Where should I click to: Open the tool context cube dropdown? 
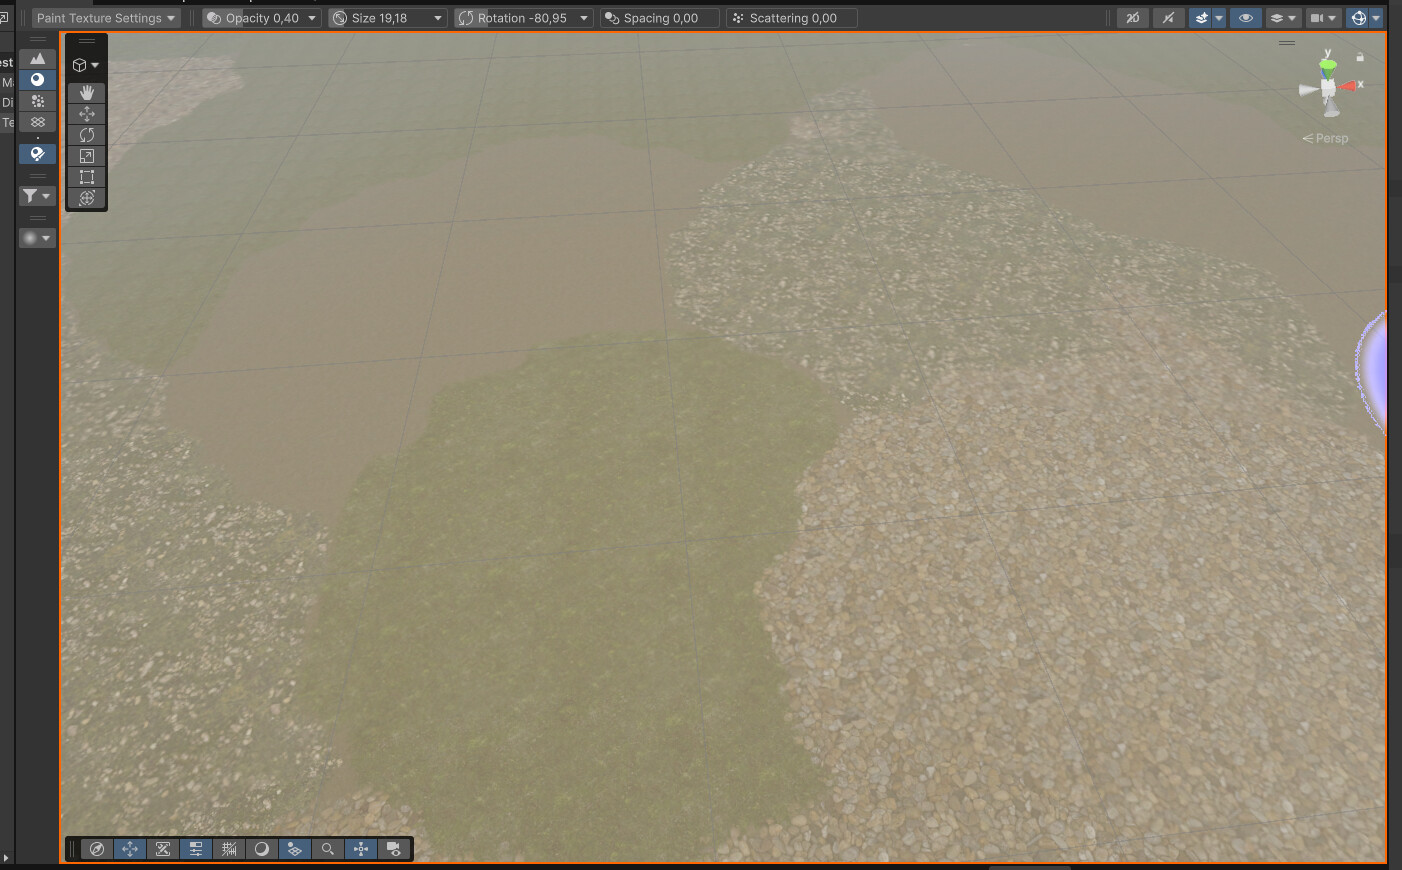[x=86, y=64]
